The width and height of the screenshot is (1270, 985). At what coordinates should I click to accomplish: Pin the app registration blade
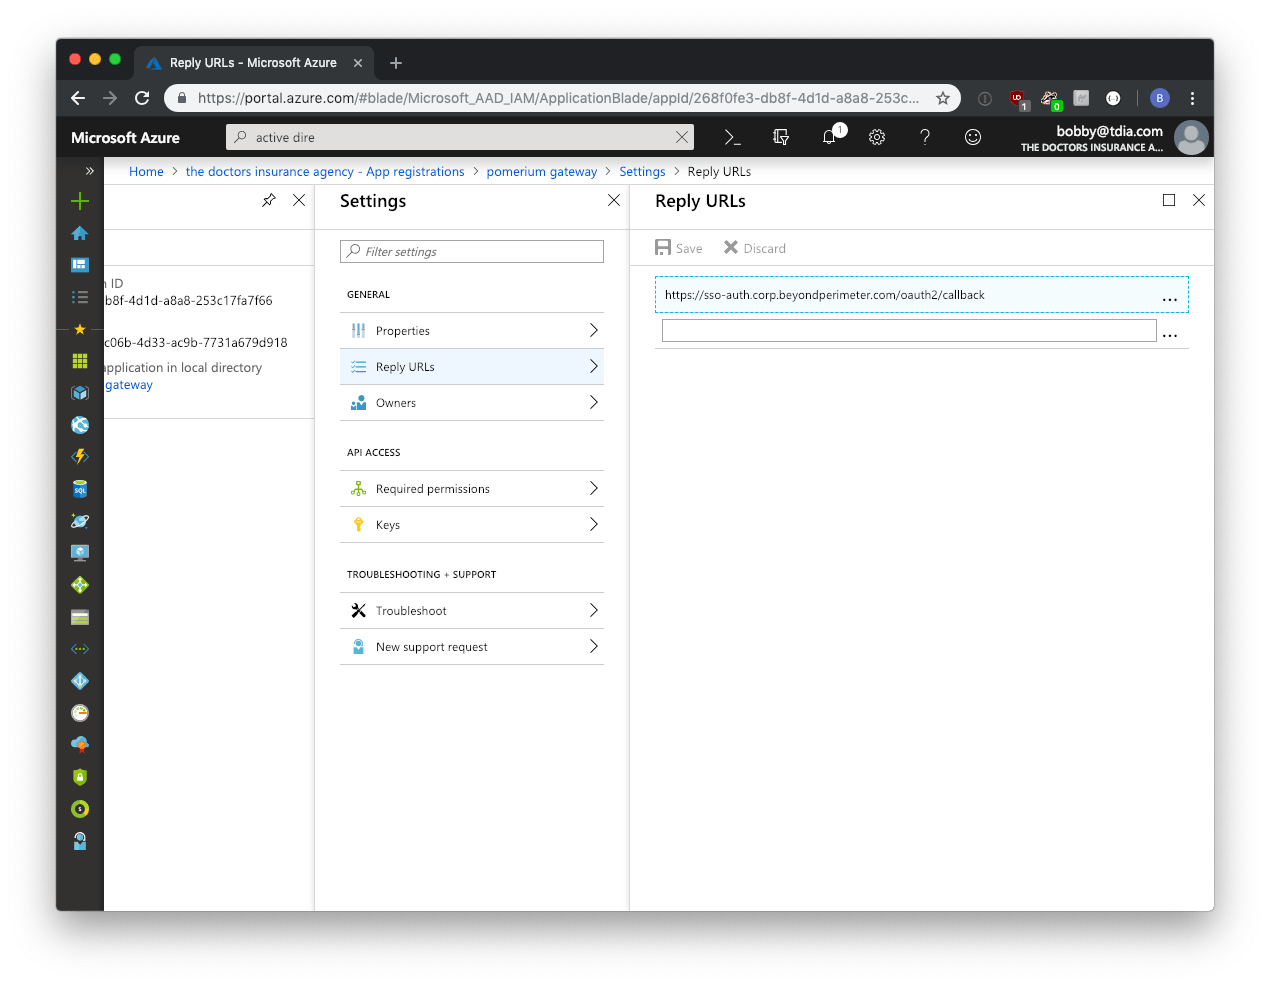(269, 200)
